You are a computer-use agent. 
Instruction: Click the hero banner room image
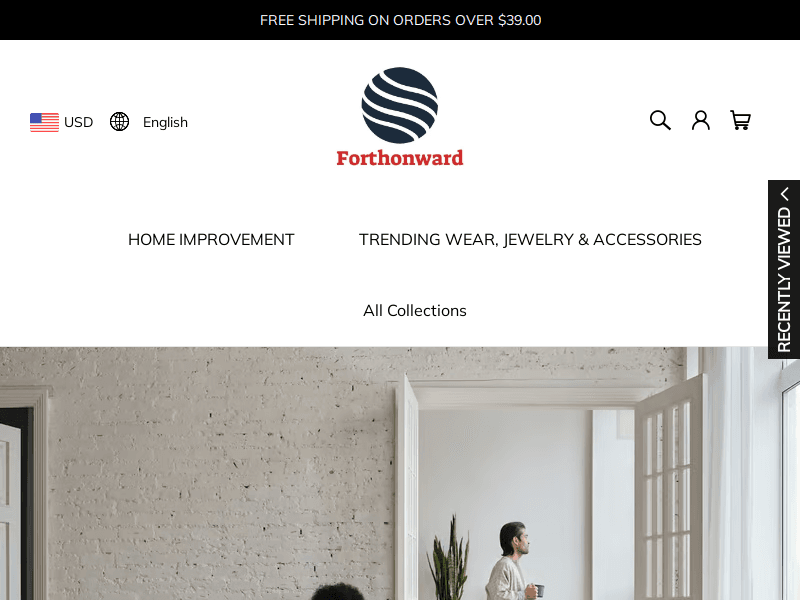pos(400,473)
